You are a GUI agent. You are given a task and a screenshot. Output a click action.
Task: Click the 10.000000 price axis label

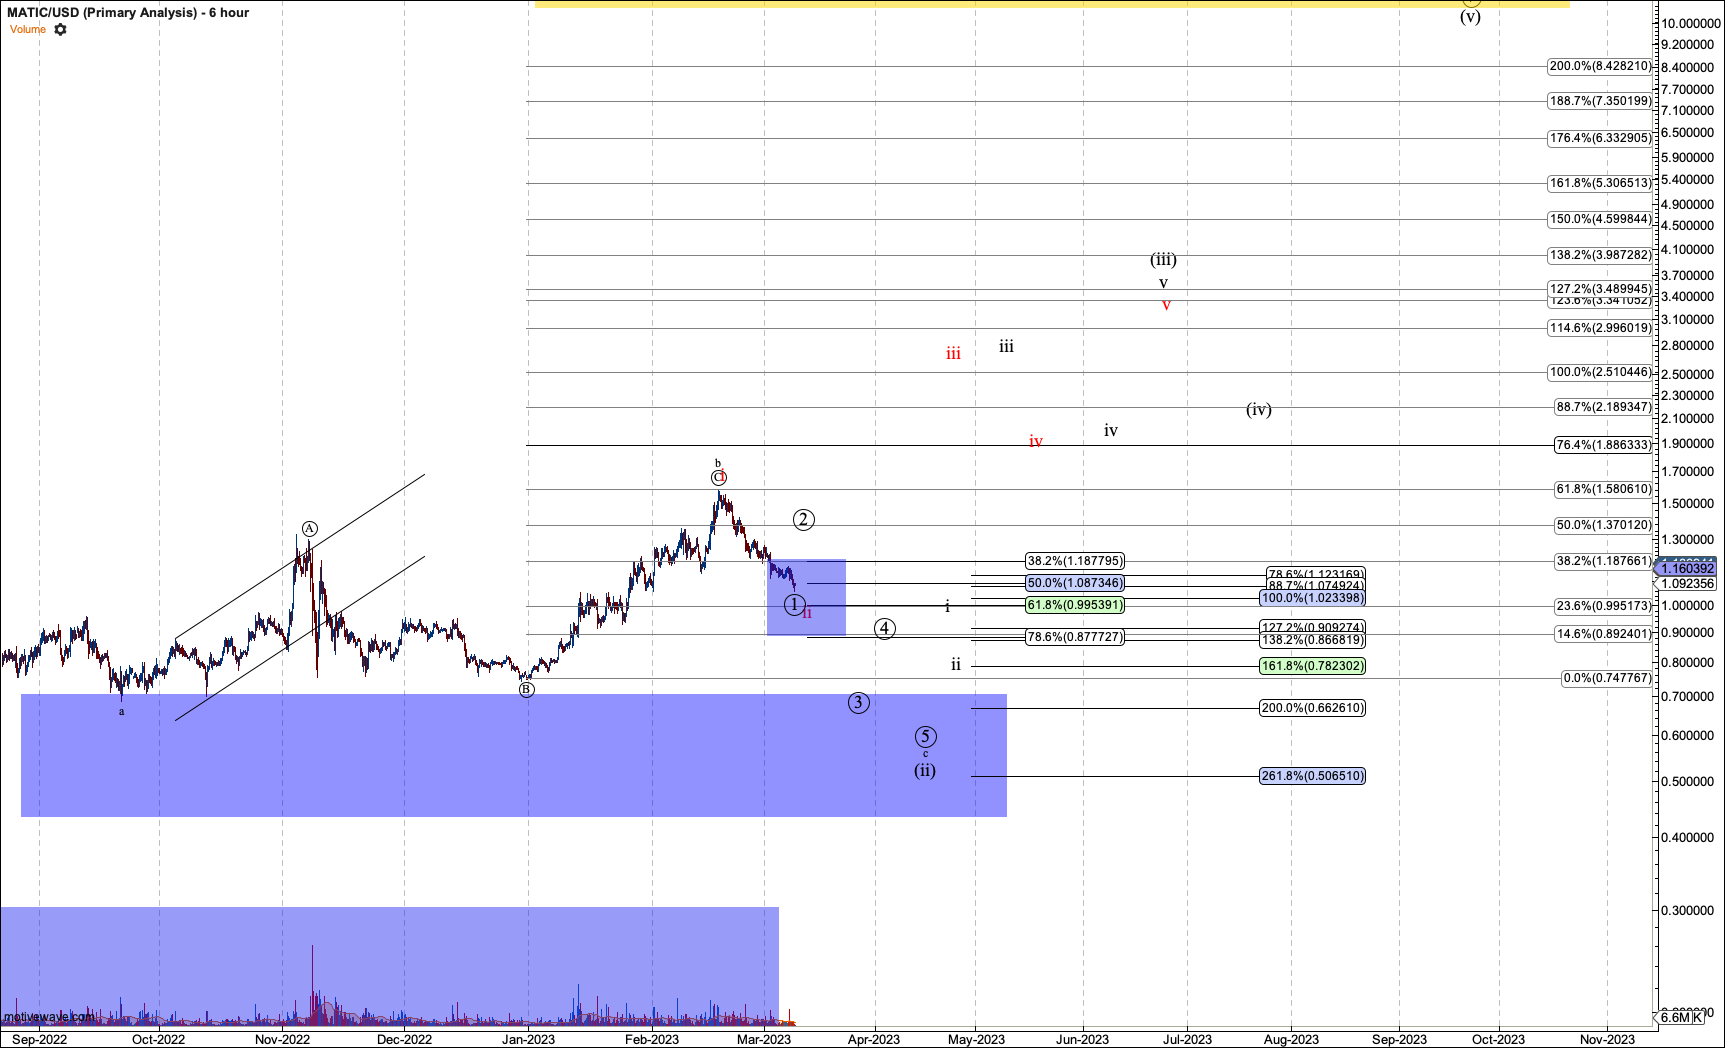(1691, 23)
